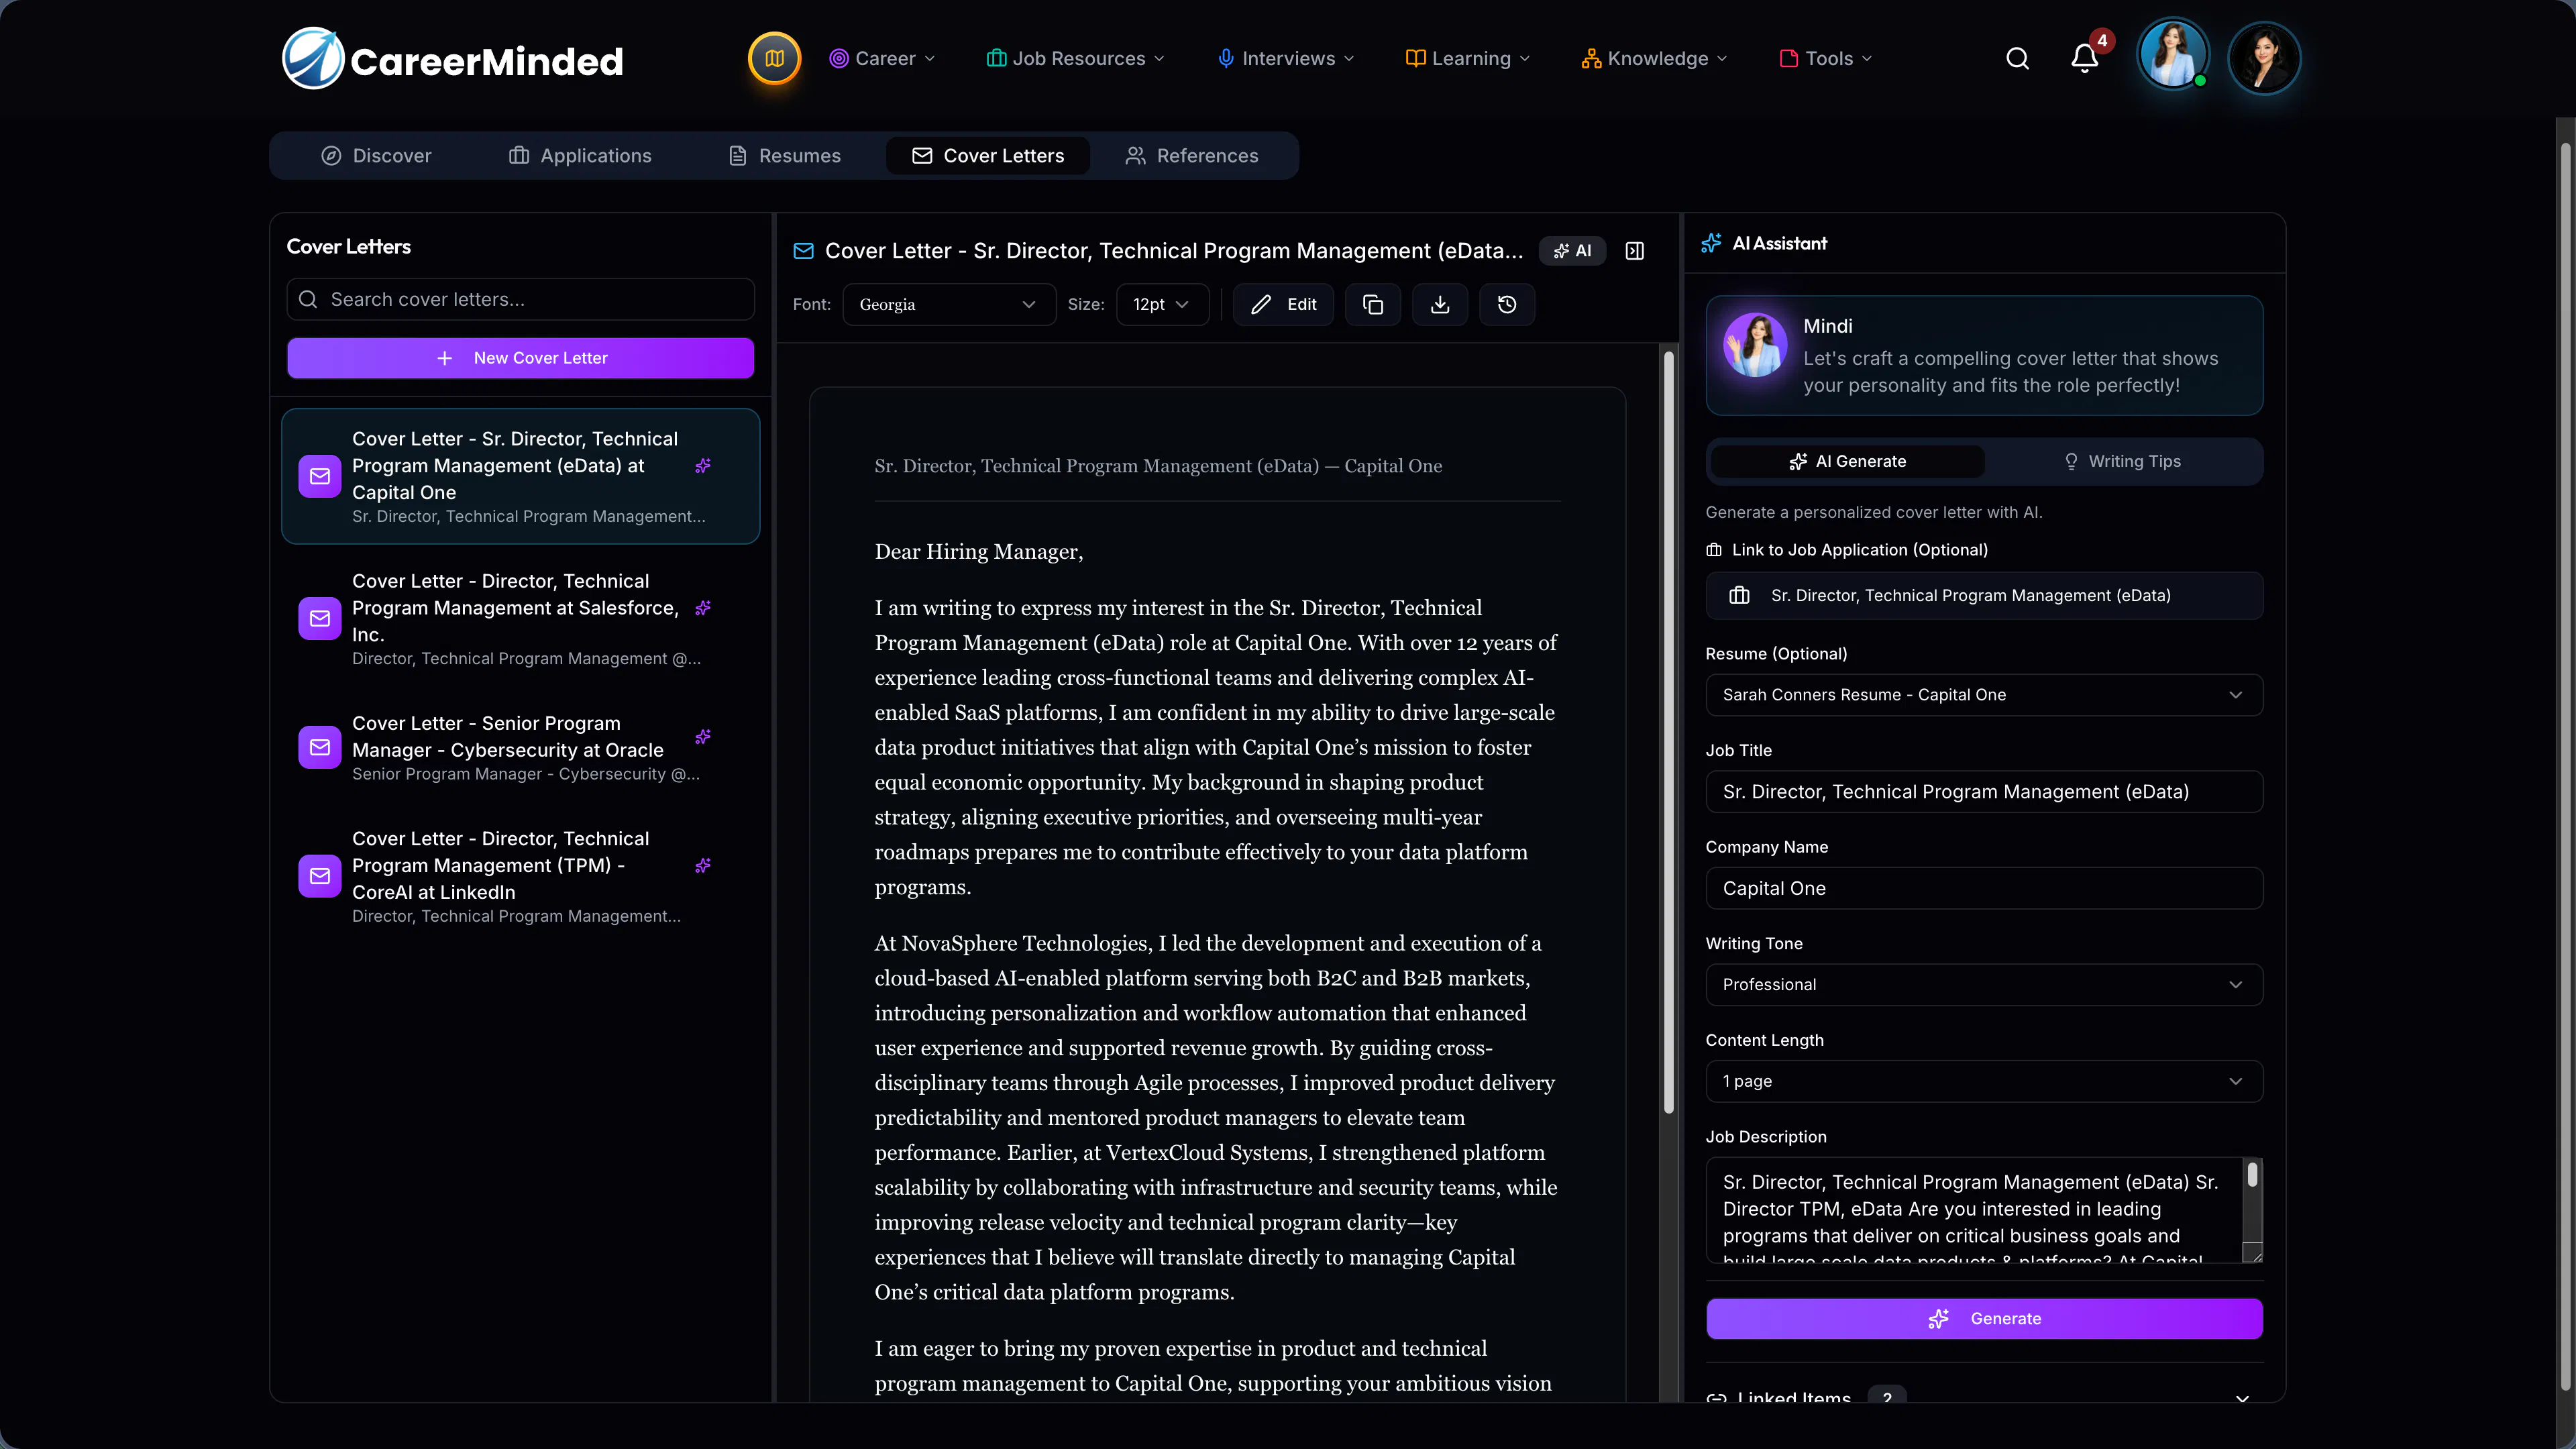Screen dimensions: 2576x1449
Task: Click the sparkle icon beside AI Assistant heading
Action: point(1711,243)
